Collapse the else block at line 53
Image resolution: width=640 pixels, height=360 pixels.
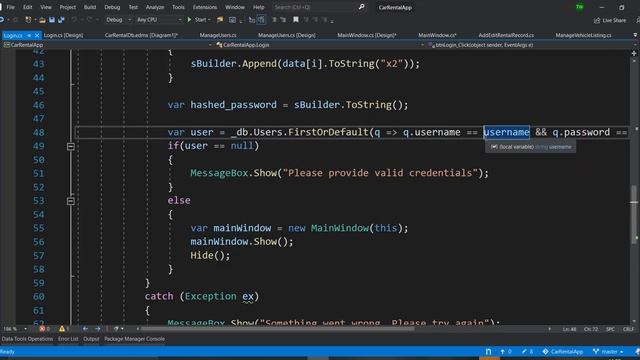coord(71,201)
